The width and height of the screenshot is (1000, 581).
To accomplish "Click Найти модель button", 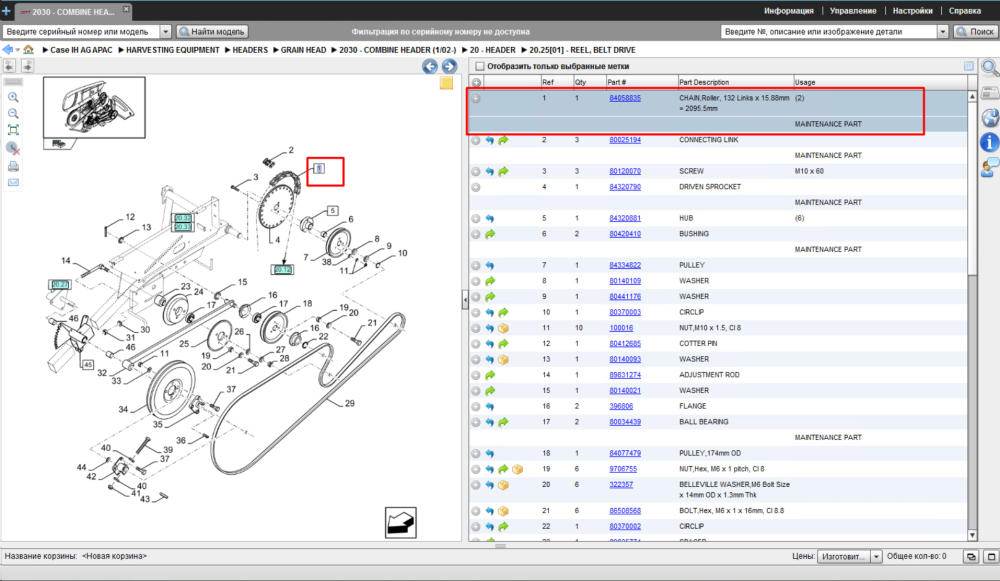I will pyautogui.click(x=212, y=31).
